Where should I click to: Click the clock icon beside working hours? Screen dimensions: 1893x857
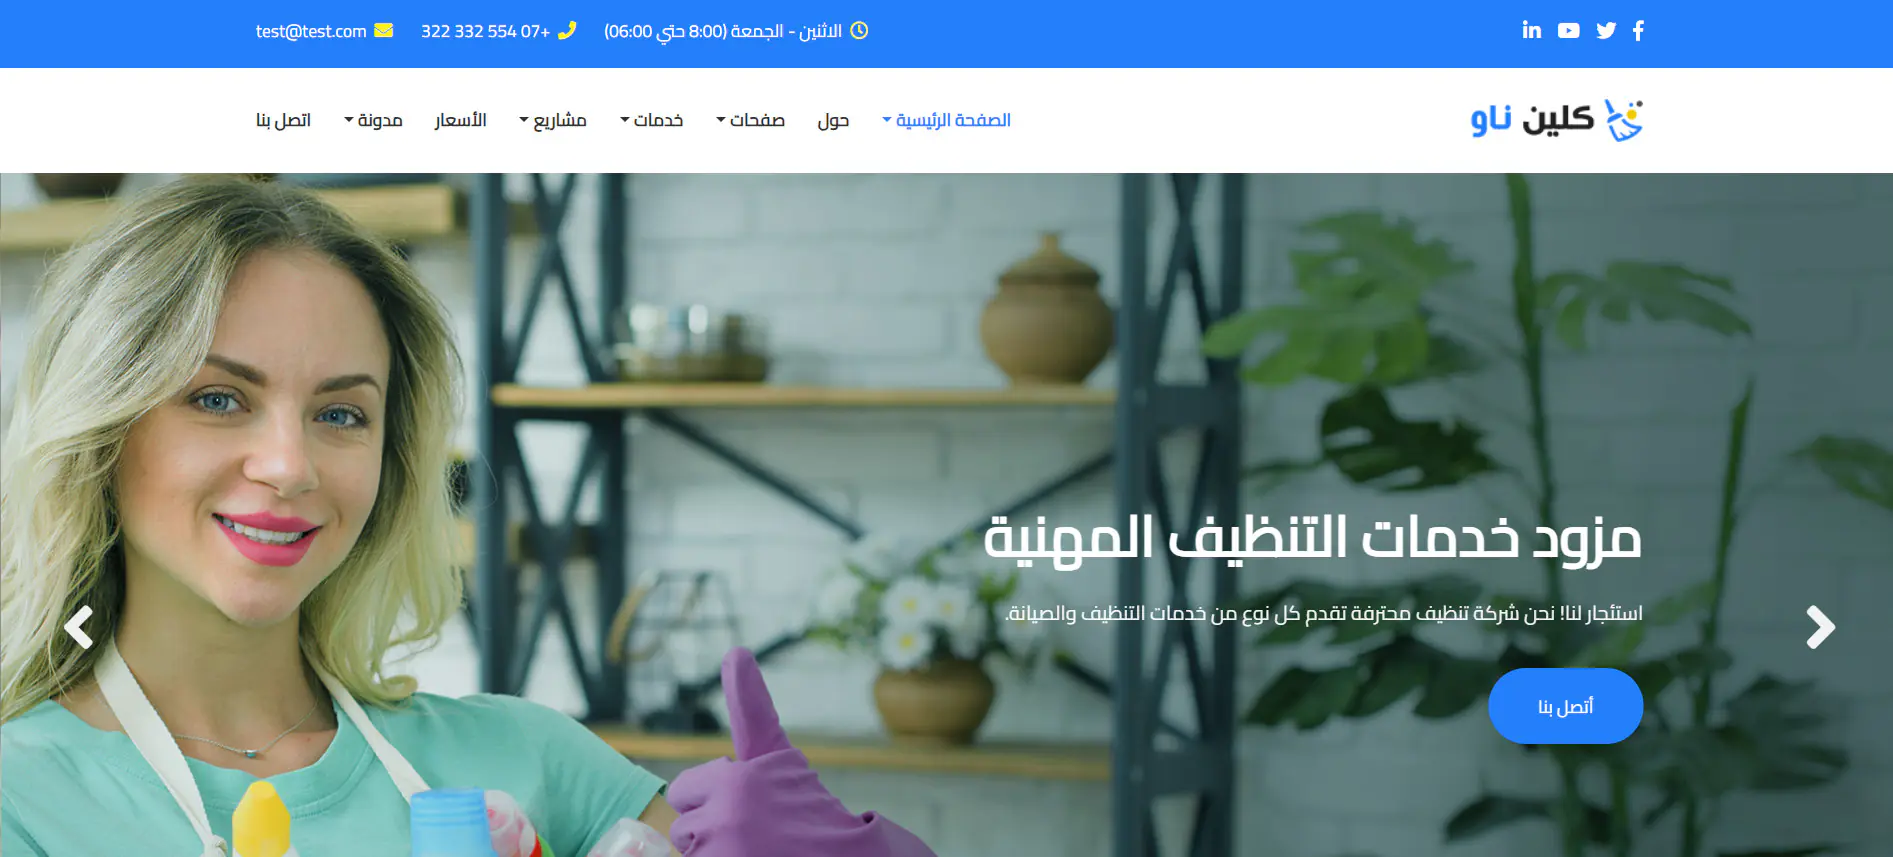coord(859,31)
